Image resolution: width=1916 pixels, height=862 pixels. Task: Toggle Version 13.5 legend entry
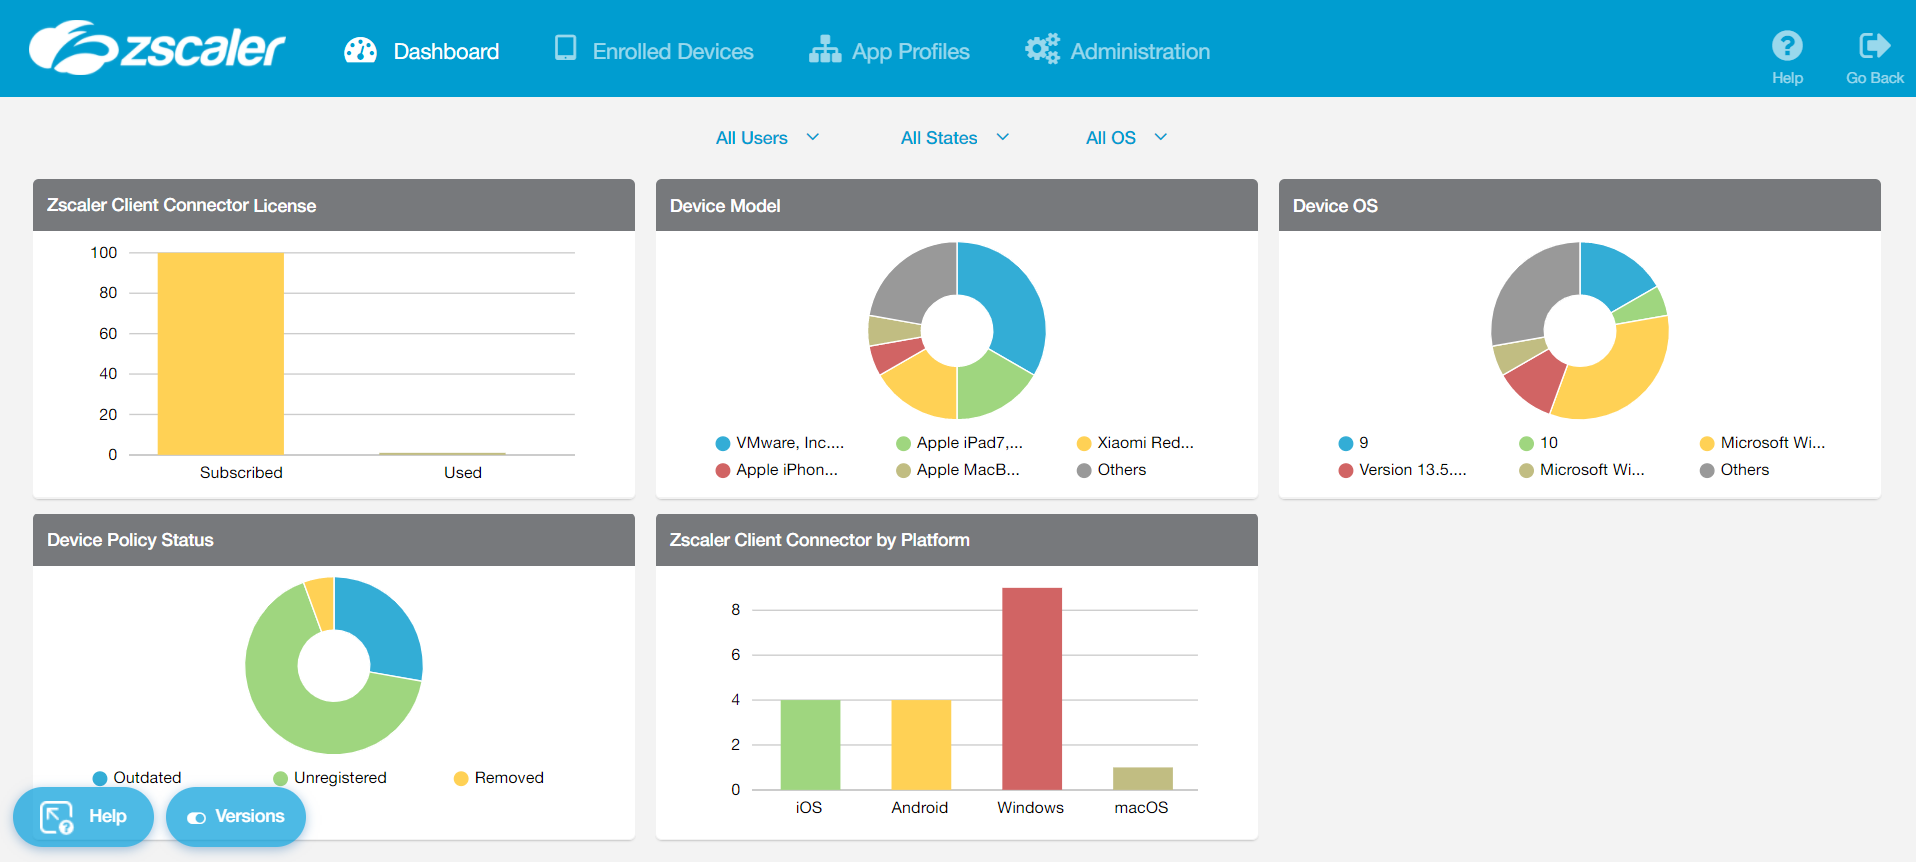(x=1402, y=470)
